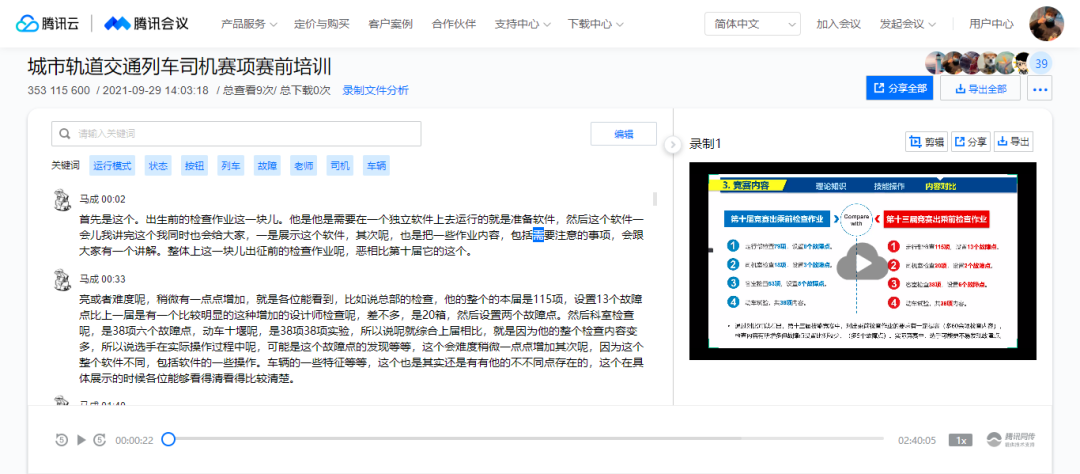Select the 列车 keyword tag
Screen dimensions: 1080x474
point(231,166)
